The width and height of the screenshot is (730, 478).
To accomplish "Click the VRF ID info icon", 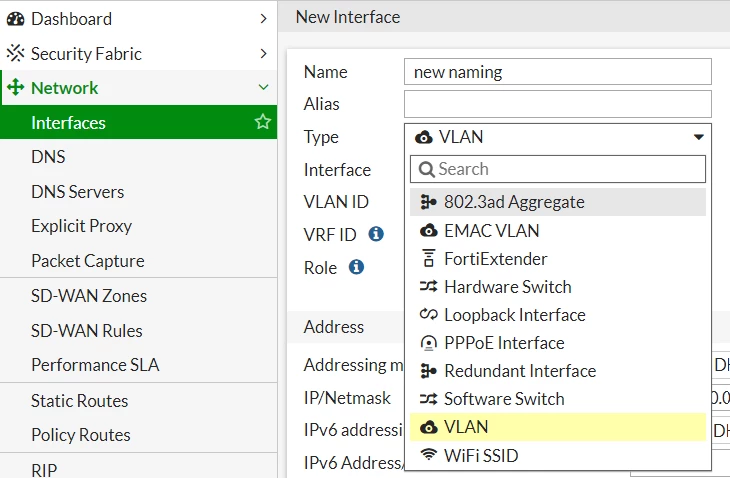I will pyautogui.click(x=376, y=234).
